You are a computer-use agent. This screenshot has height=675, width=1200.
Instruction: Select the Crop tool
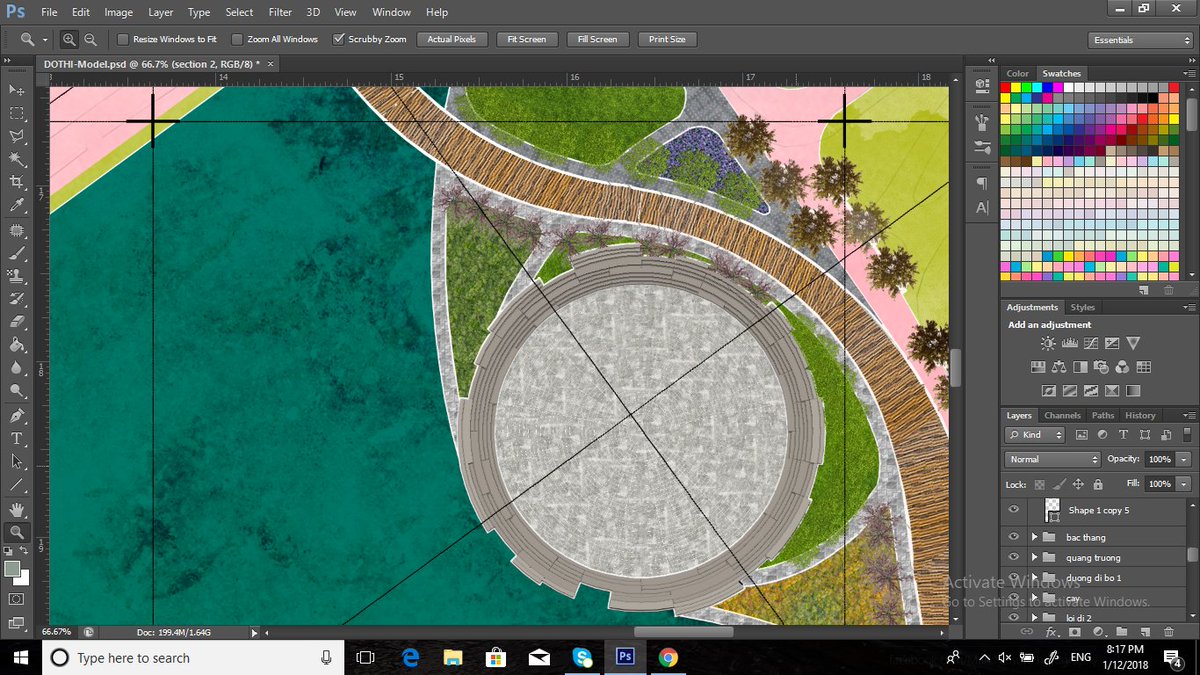17,181
